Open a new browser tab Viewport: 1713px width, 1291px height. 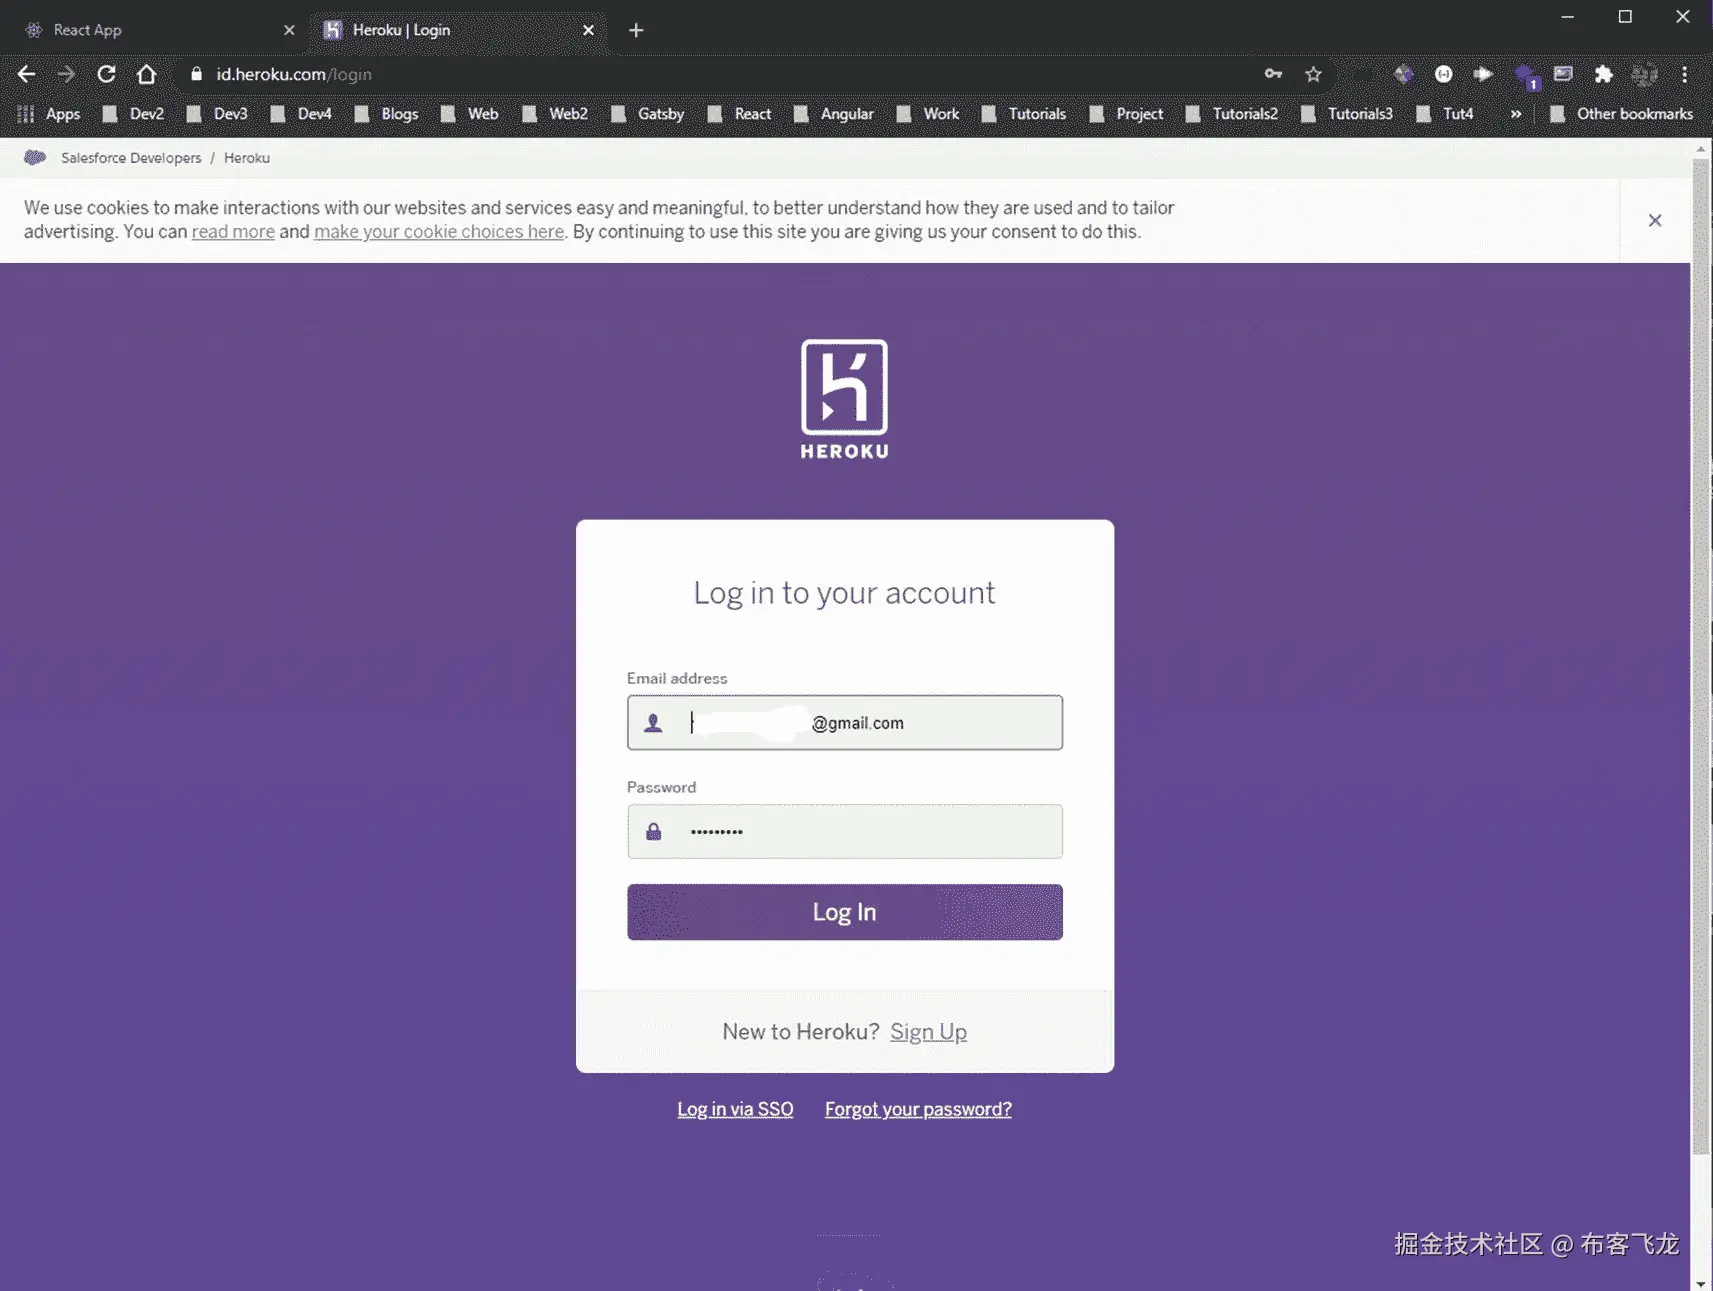tap(636, 30)
